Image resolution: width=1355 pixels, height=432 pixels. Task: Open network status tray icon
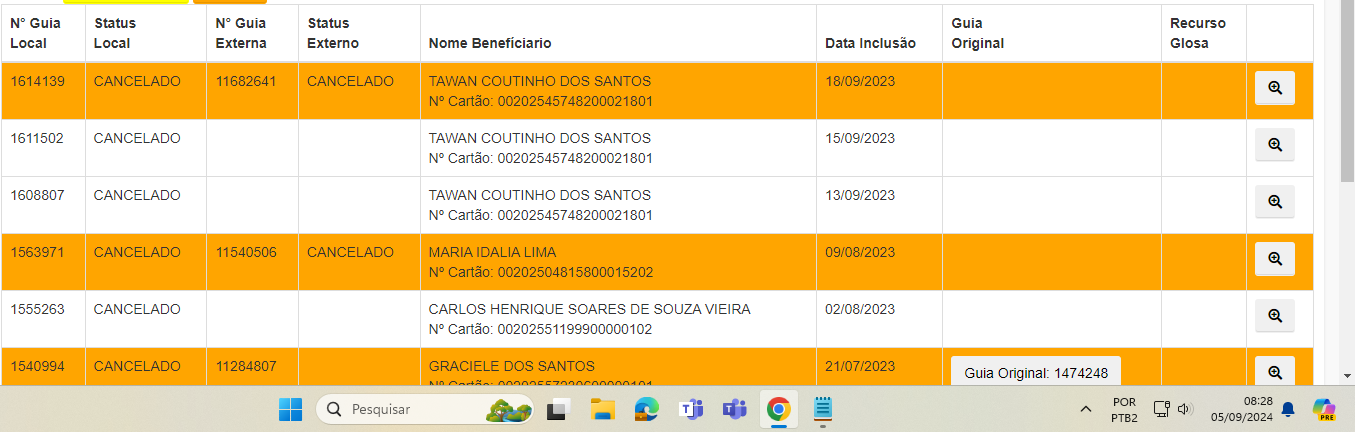pos(1161,409)
